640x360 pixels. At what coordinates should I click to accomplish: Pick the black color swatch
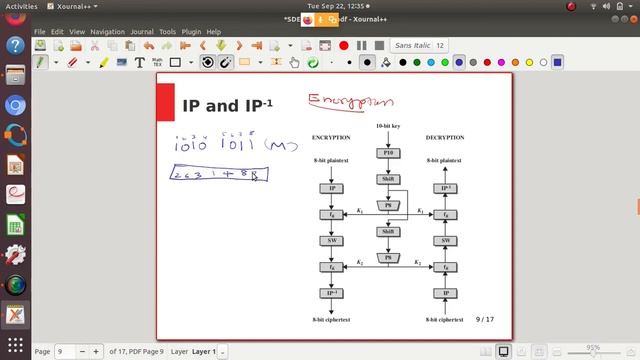403,62
